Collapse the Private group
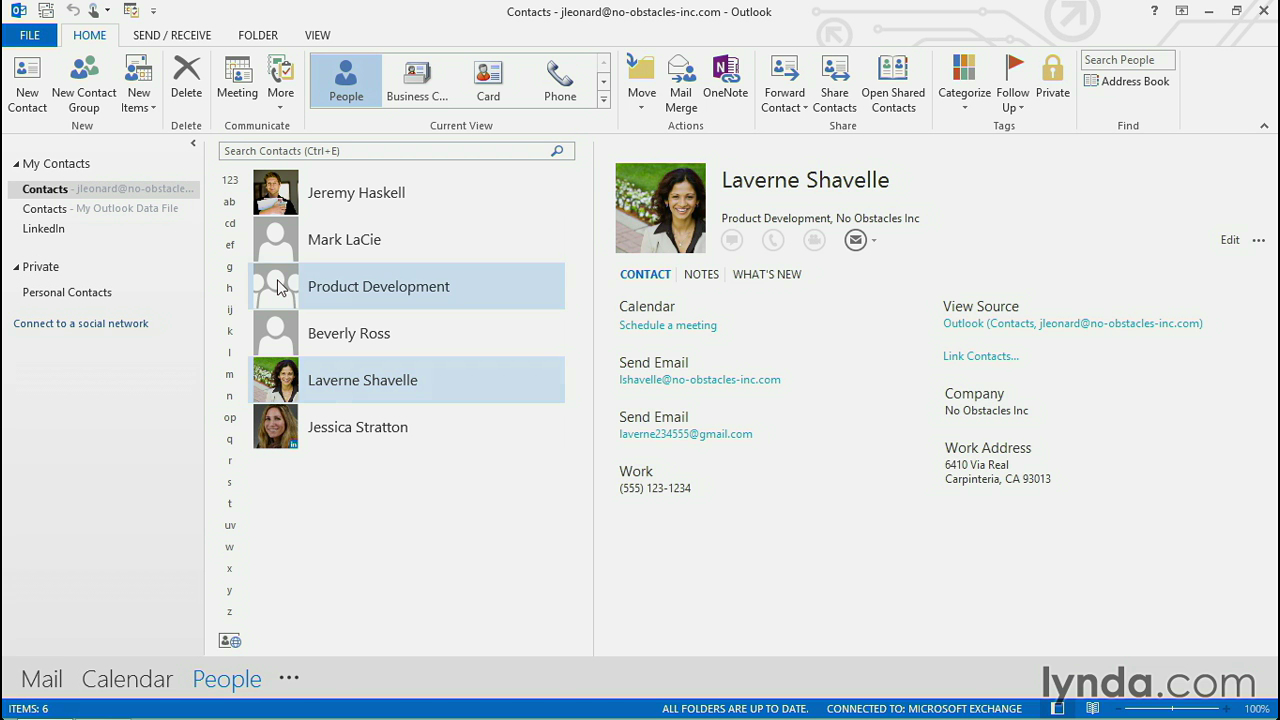The height and width of the screenshot is (720, 1280). click(x=16, y=267)
